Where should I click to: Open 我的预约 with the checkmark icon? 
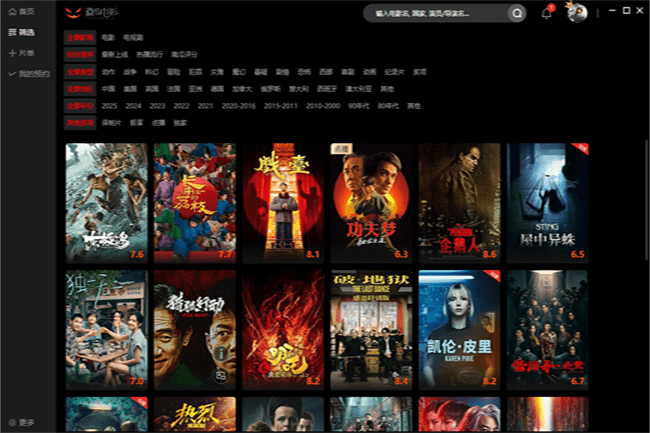(x=29, y=74)
